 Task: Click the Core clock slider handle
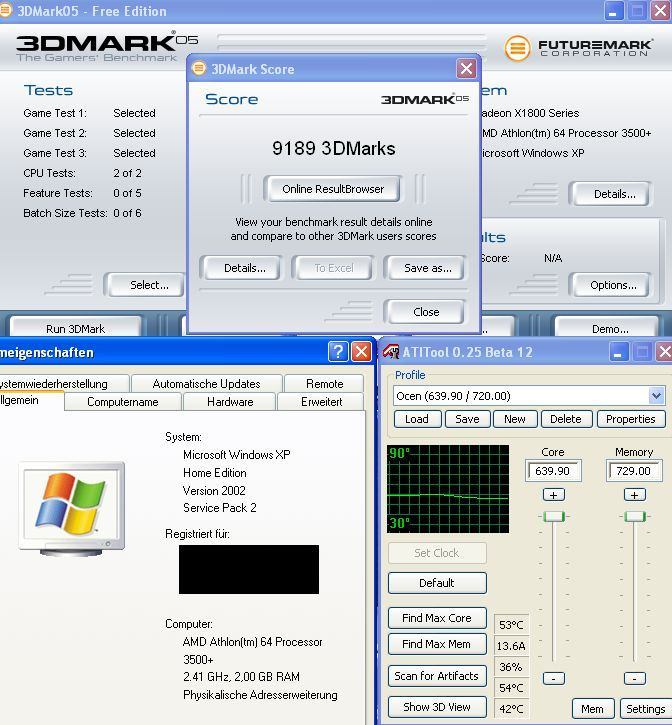click(553, 516)
